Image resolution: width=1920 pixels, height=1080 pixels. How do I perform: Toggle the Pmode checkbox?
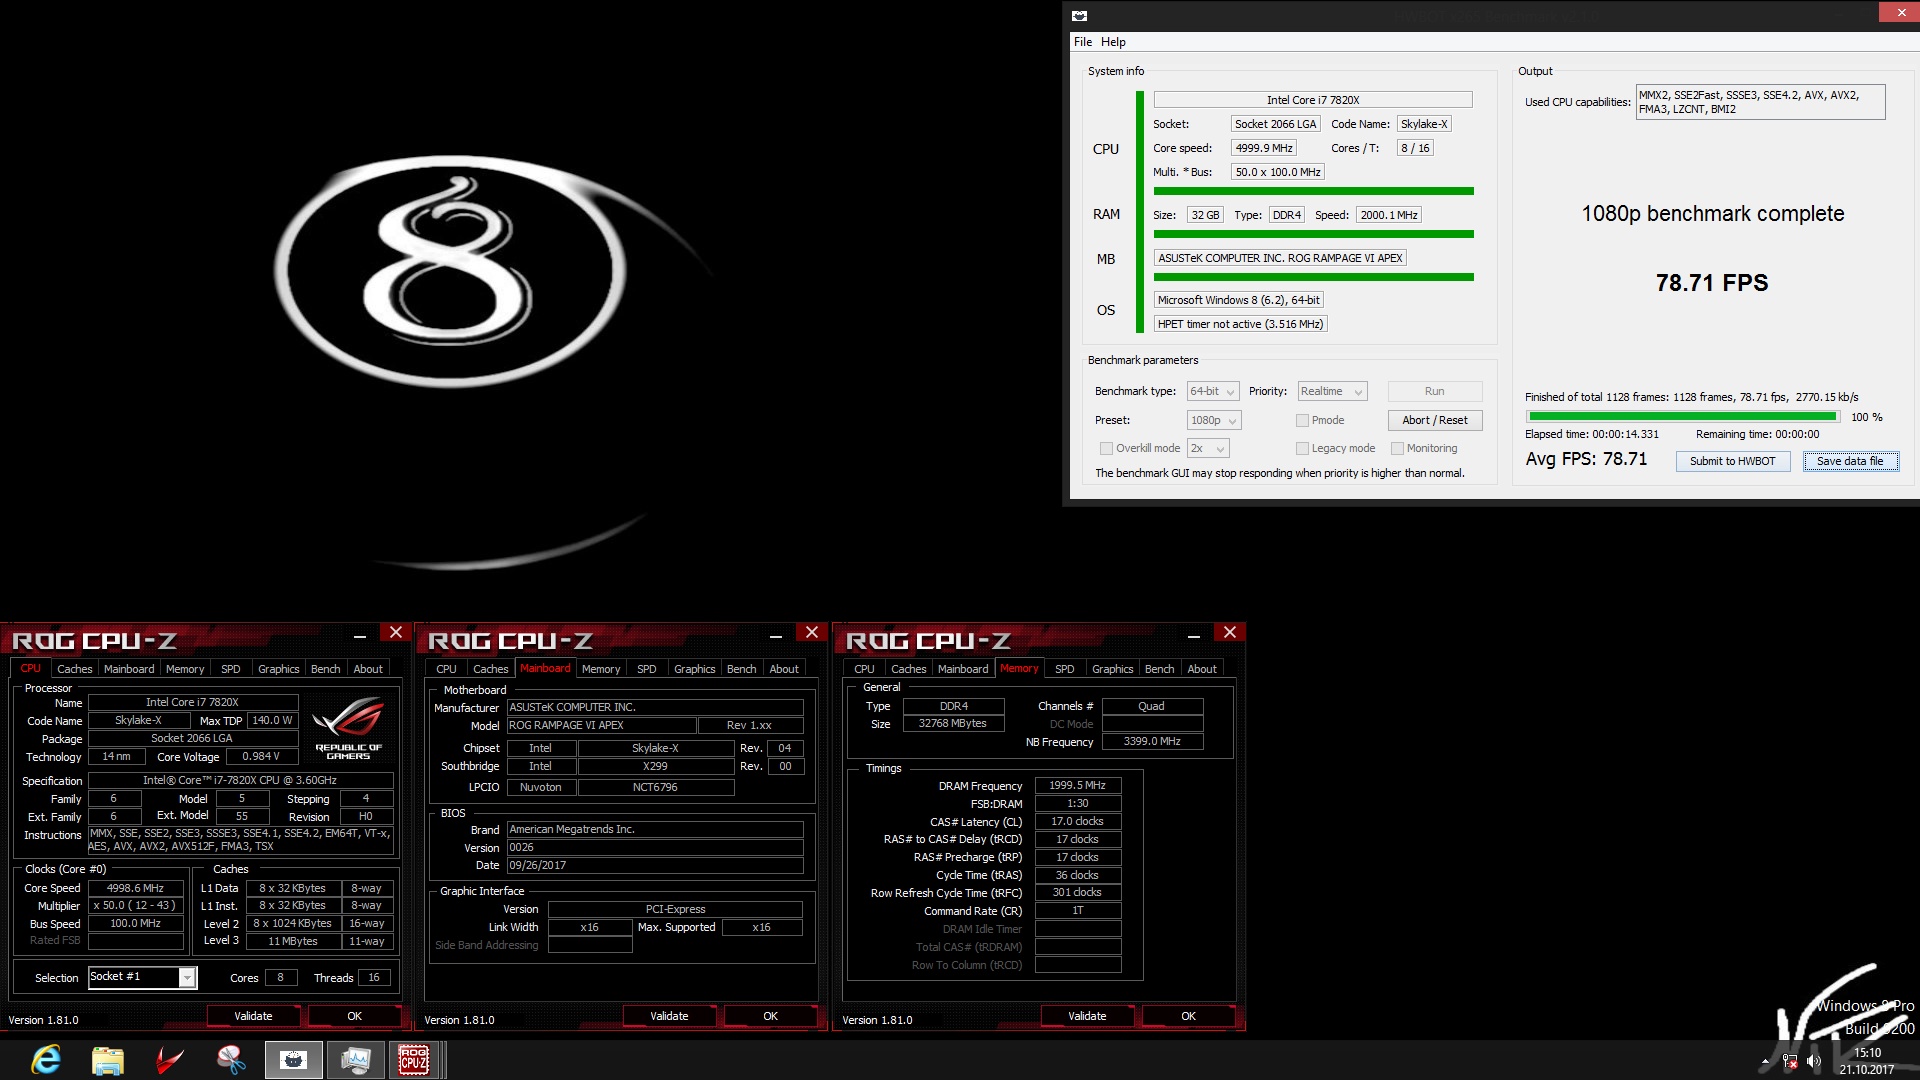[1302, 420]
